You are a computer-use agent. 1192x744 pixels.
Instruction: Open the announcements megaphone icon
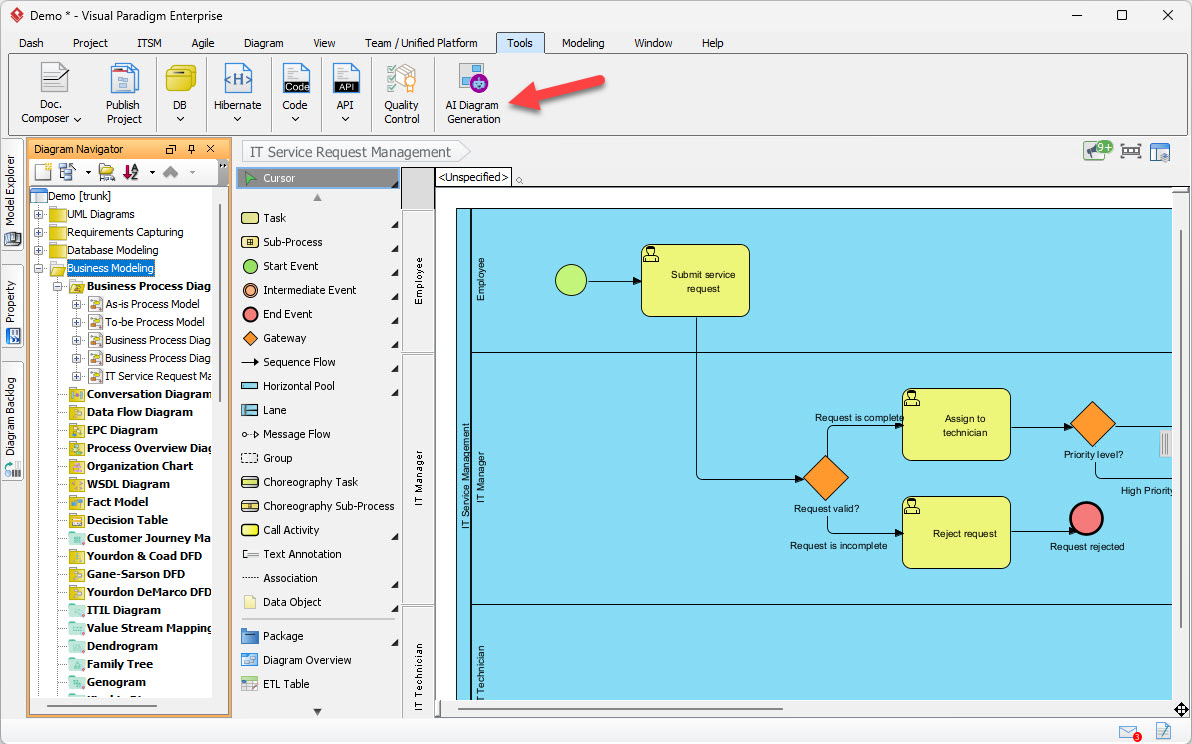click(1097, 150)
